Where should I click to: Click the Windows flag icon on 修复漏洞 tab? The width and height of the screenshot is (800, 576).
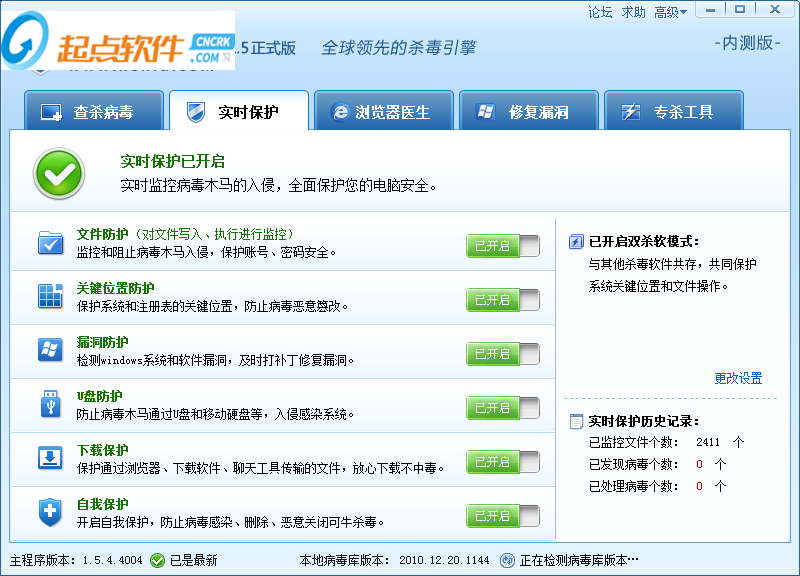(x=485, y=111)
